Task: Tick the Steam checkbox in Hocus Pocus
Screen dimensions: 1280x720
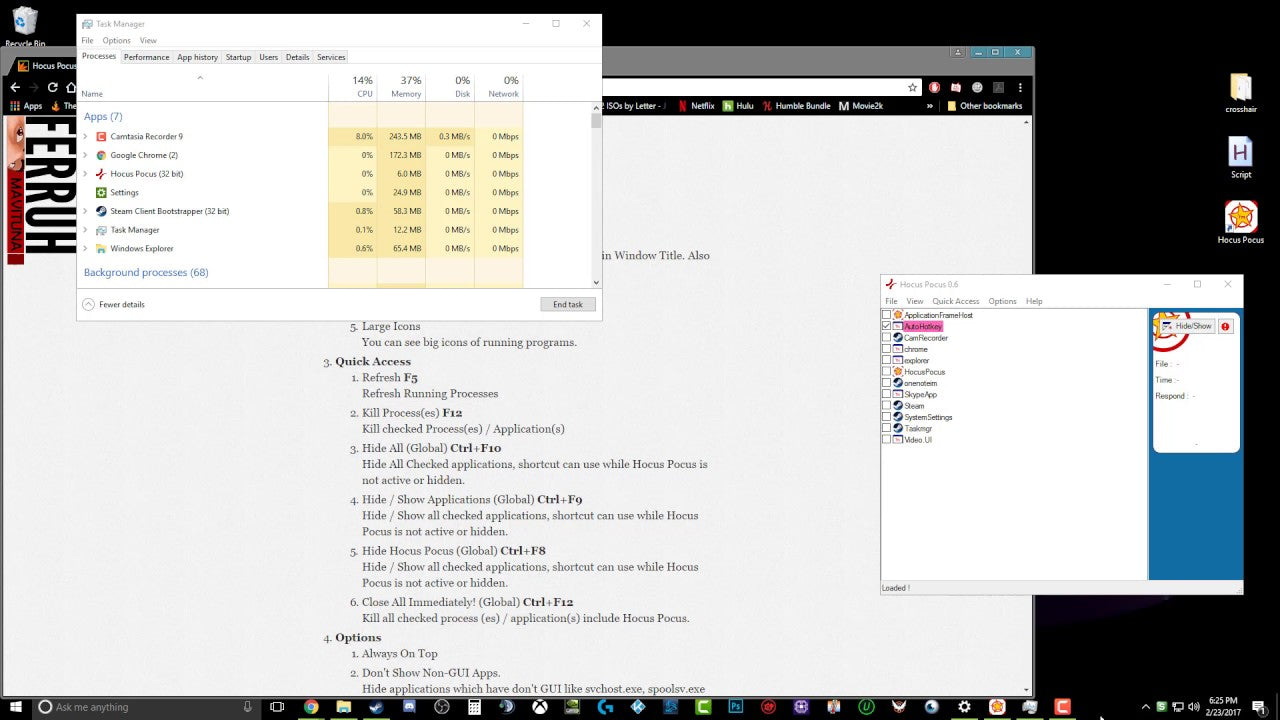Action: pos(886,406)
